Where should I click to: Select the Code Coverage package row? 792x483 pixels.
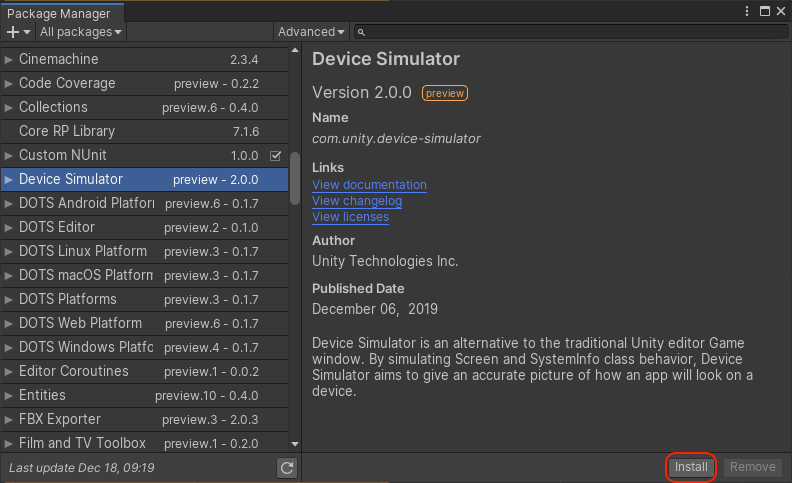(x=144, y=83)
